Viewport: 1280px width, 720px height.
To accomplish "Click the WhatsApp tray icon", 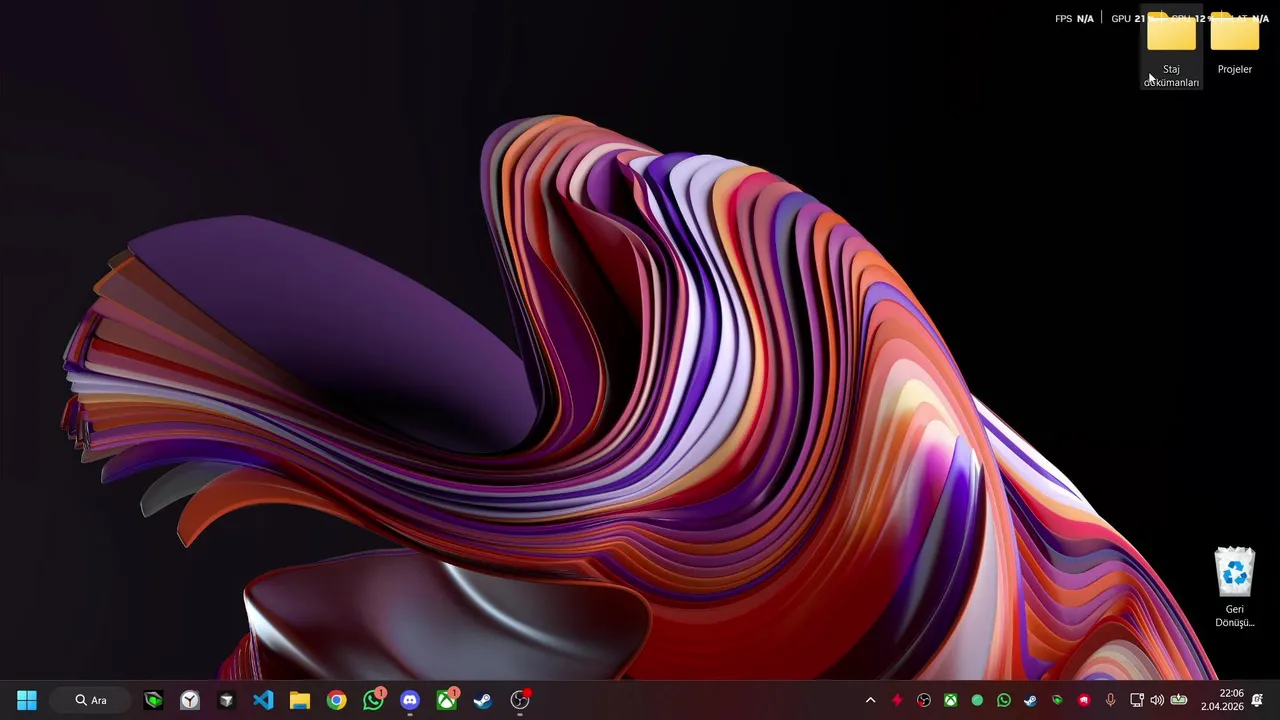I will click(1004, 700).
